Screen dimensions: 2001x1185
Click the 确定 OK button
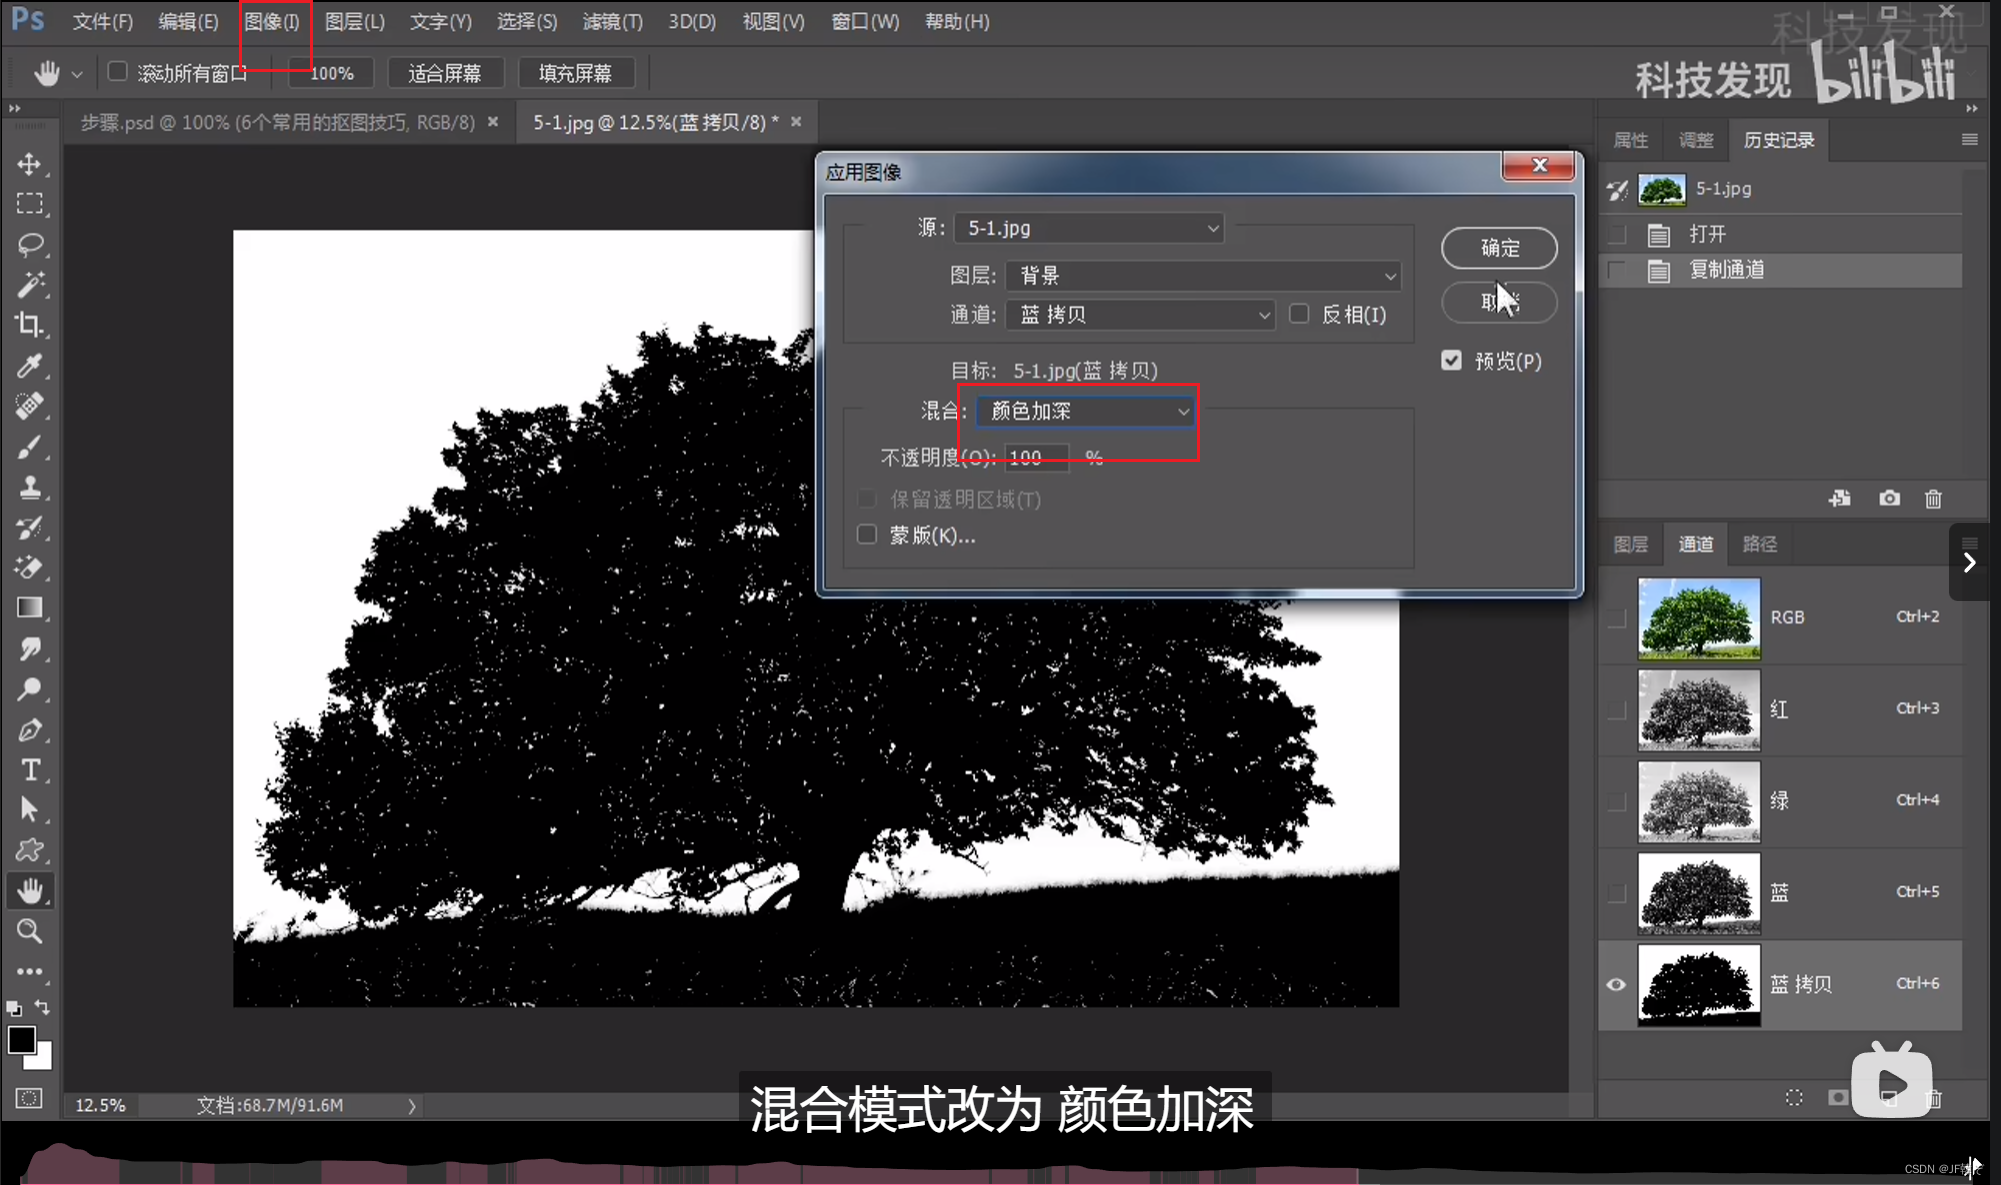coord(1498,248)
